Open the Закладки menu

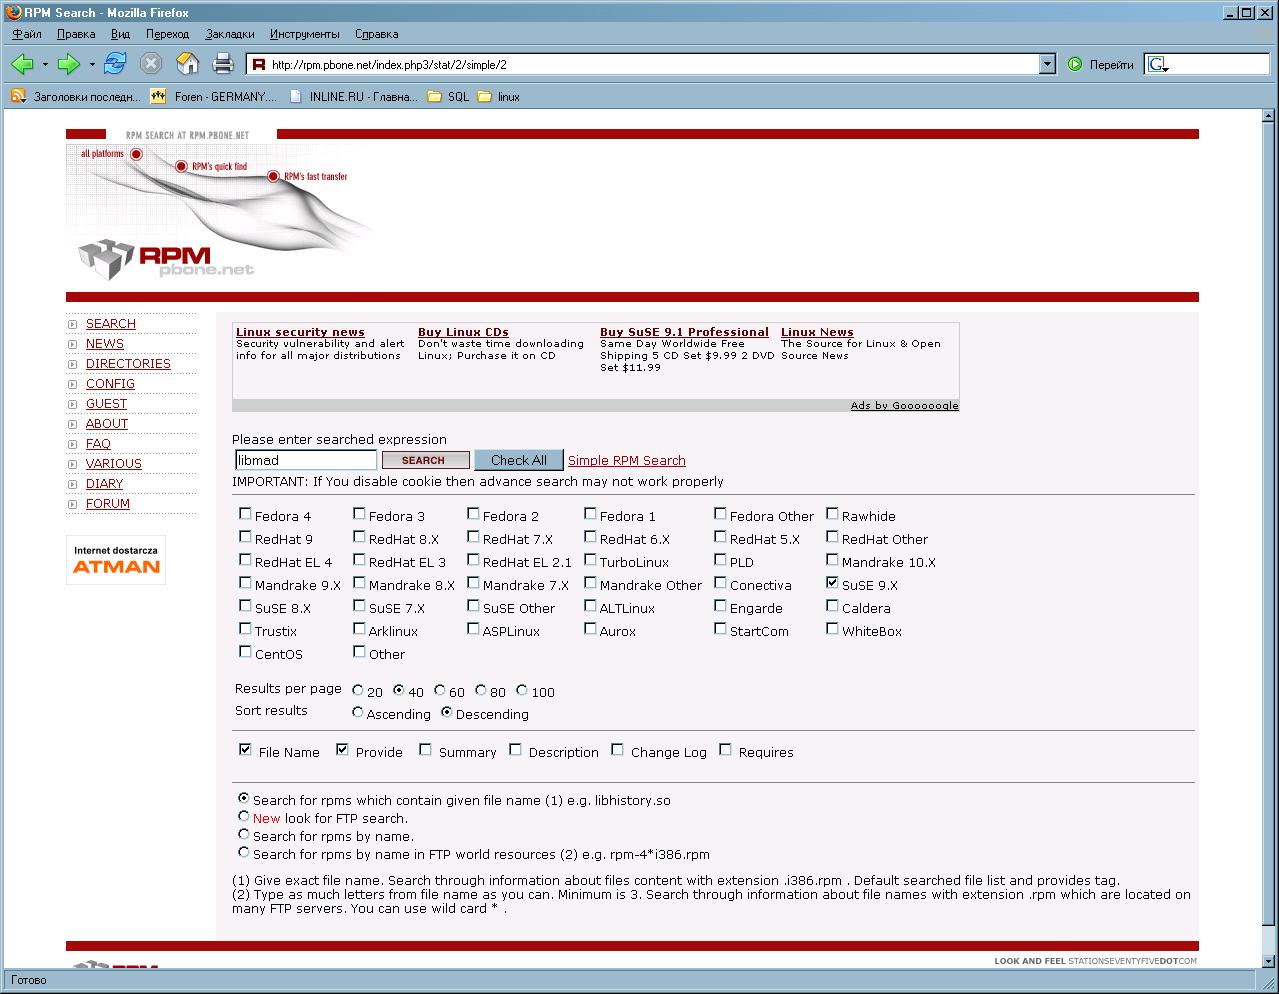(x=230, y=34)
